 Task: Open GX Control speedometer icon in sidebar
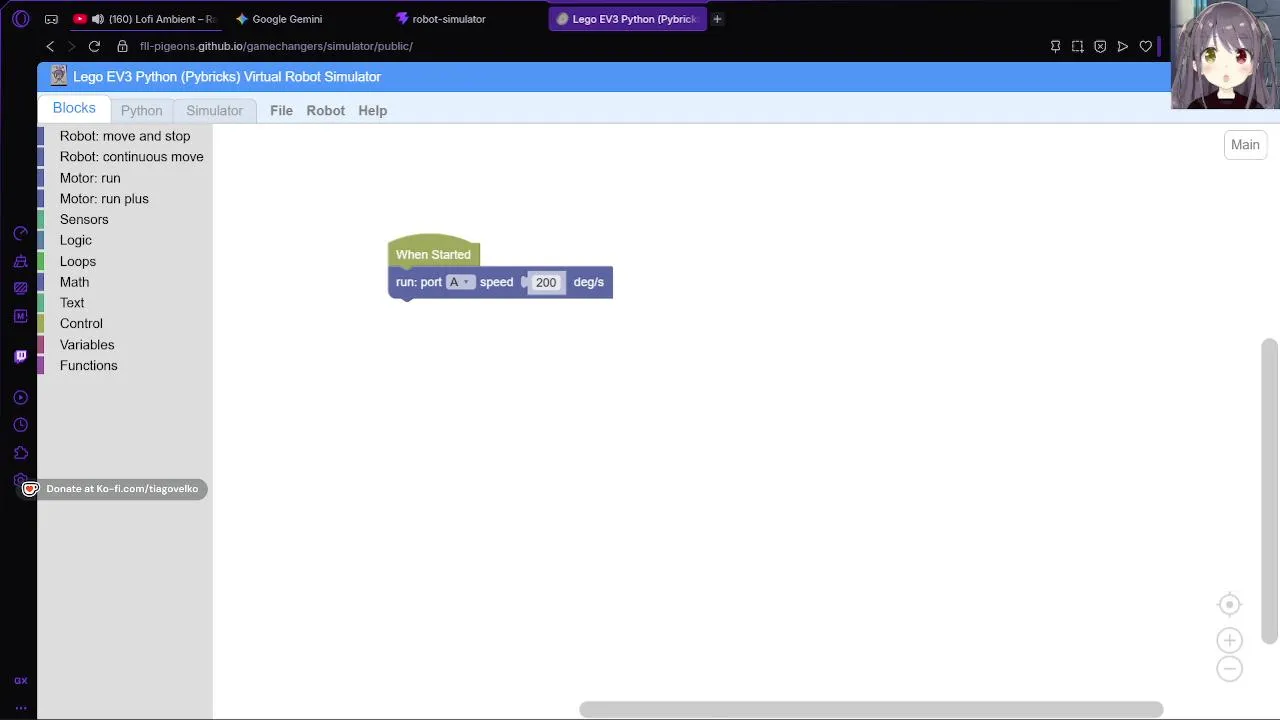(20, 233)
